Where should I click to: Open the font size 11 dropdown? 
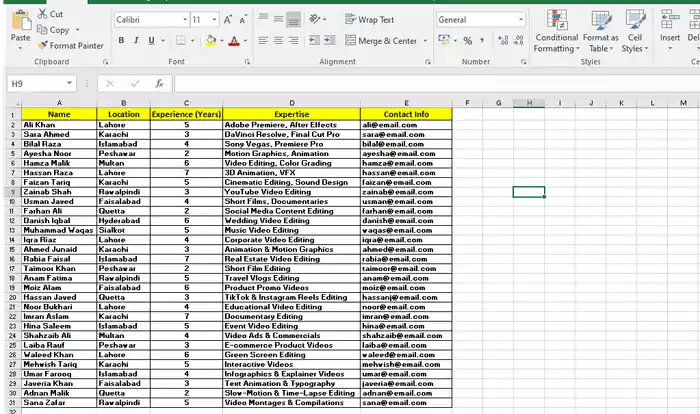[214, 20]
